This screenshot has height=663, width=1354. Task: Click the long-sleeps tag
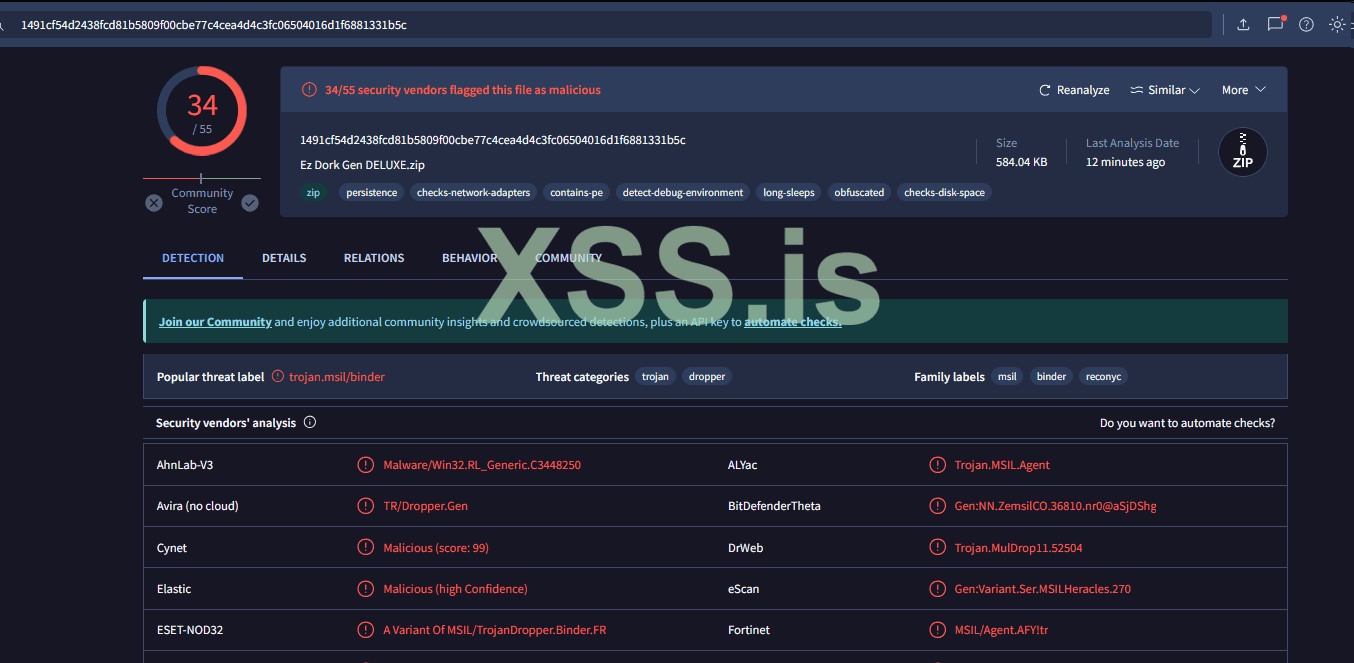click(789, 193)
